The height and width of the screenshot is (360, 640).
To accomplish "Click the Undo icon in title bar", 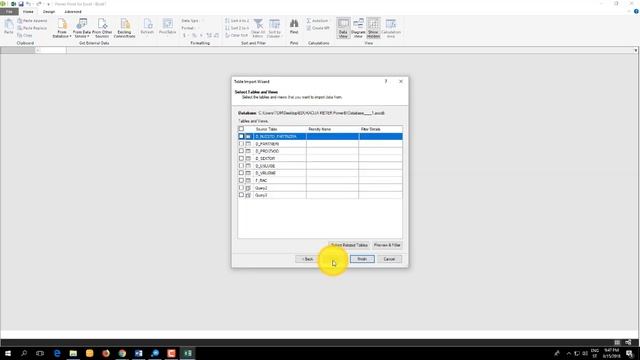I will click(28, 4).
